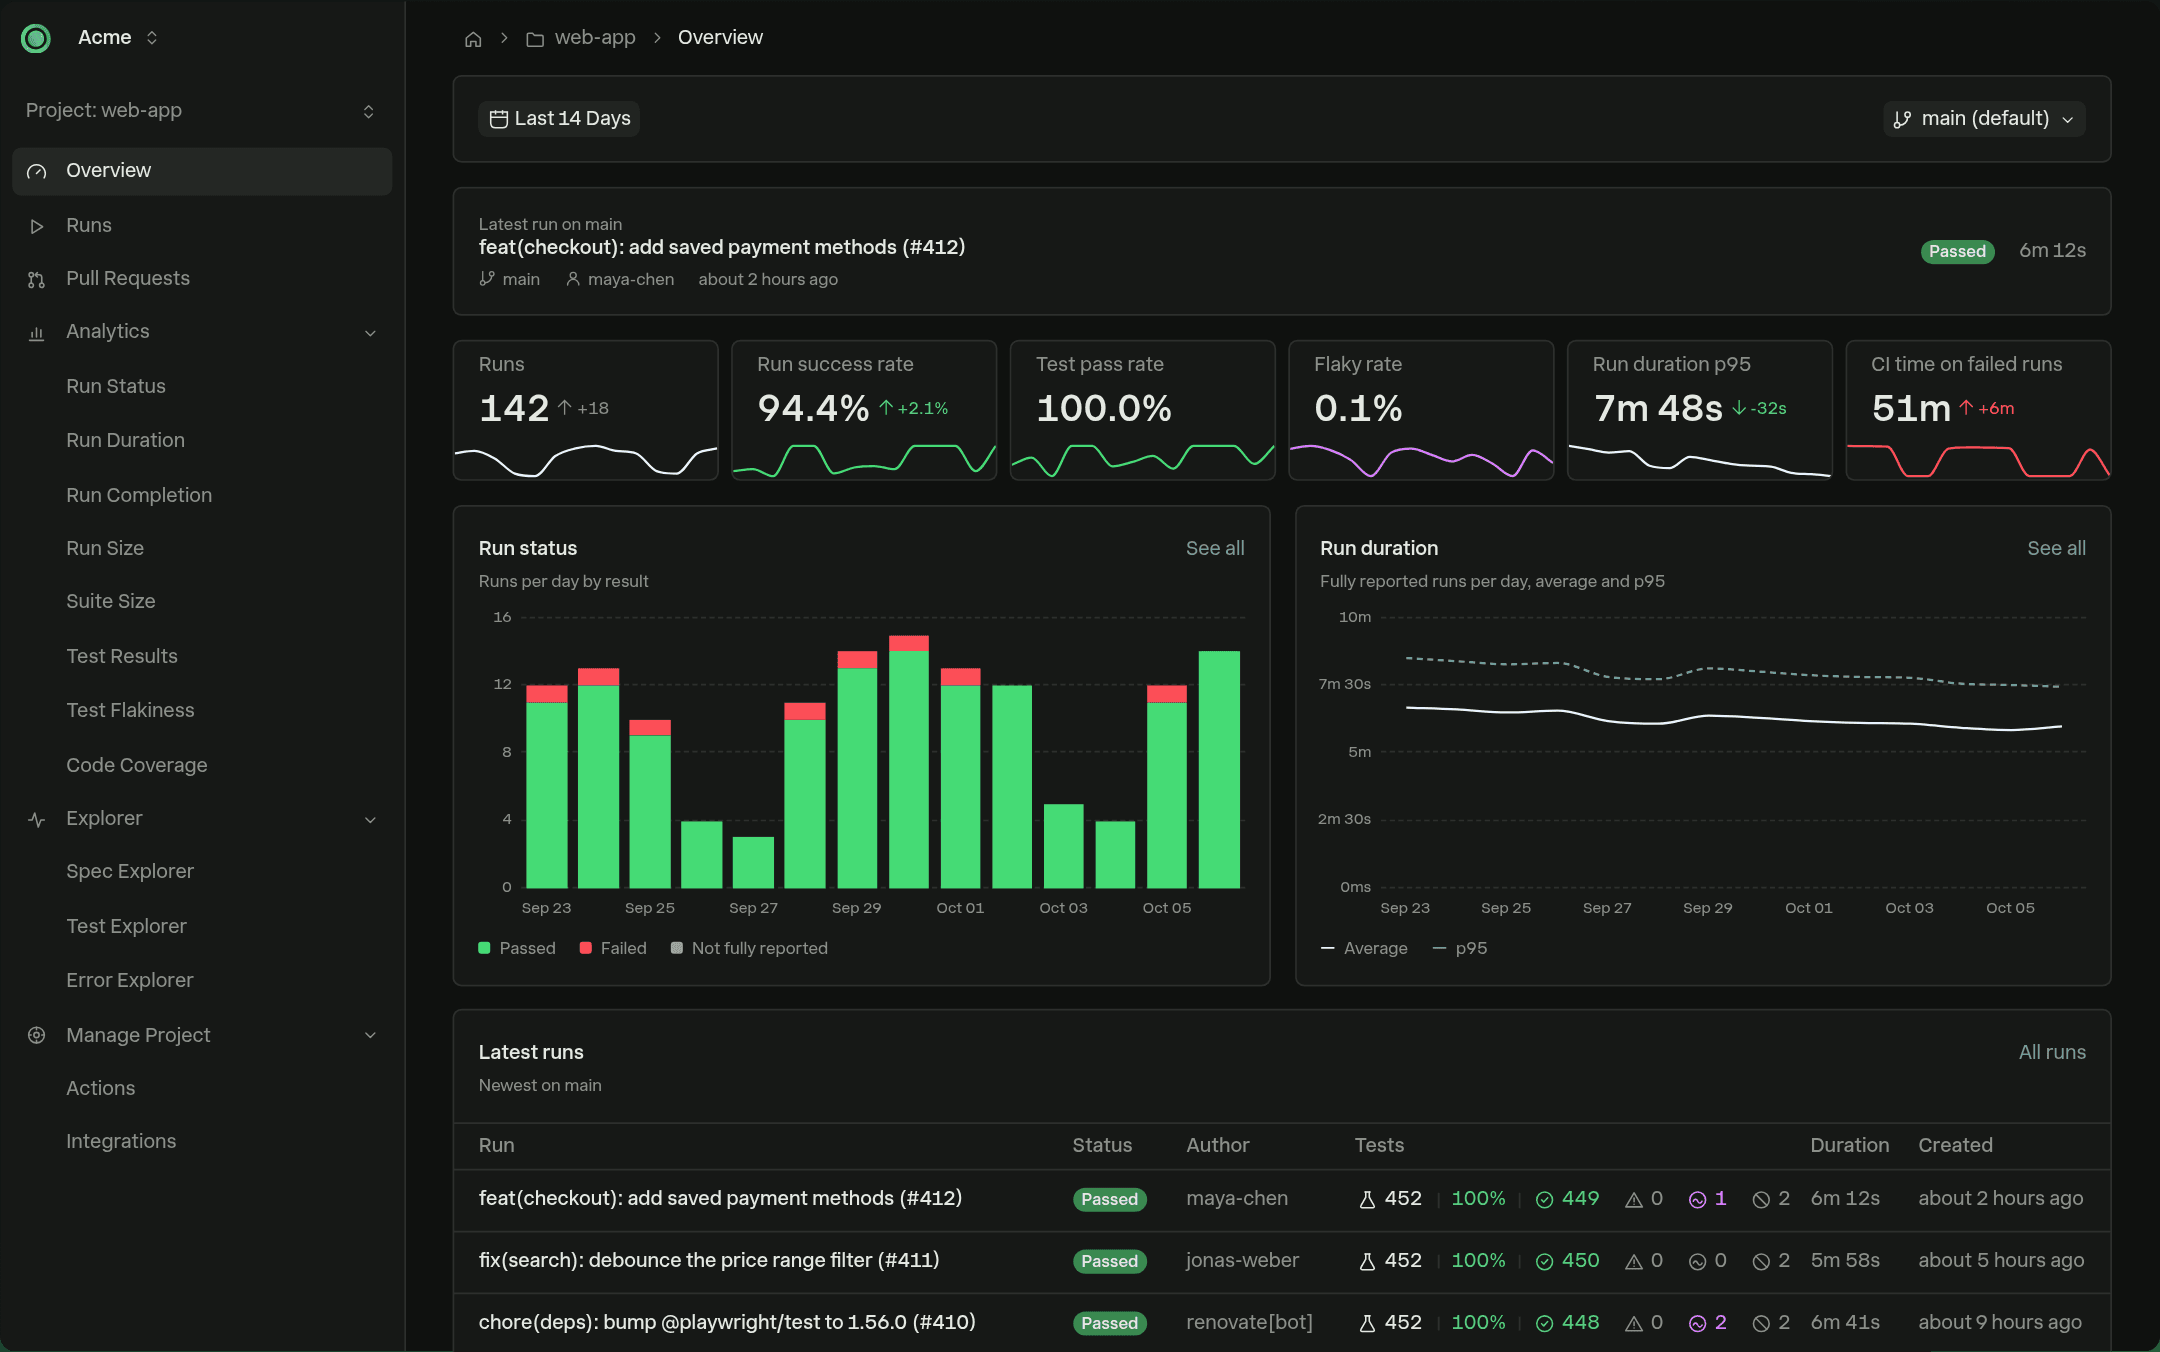Image resolution: width=2160 pixels, height=1352 pixels.
Task: Select Overview in the sidebar
Action: coord(202,171)
